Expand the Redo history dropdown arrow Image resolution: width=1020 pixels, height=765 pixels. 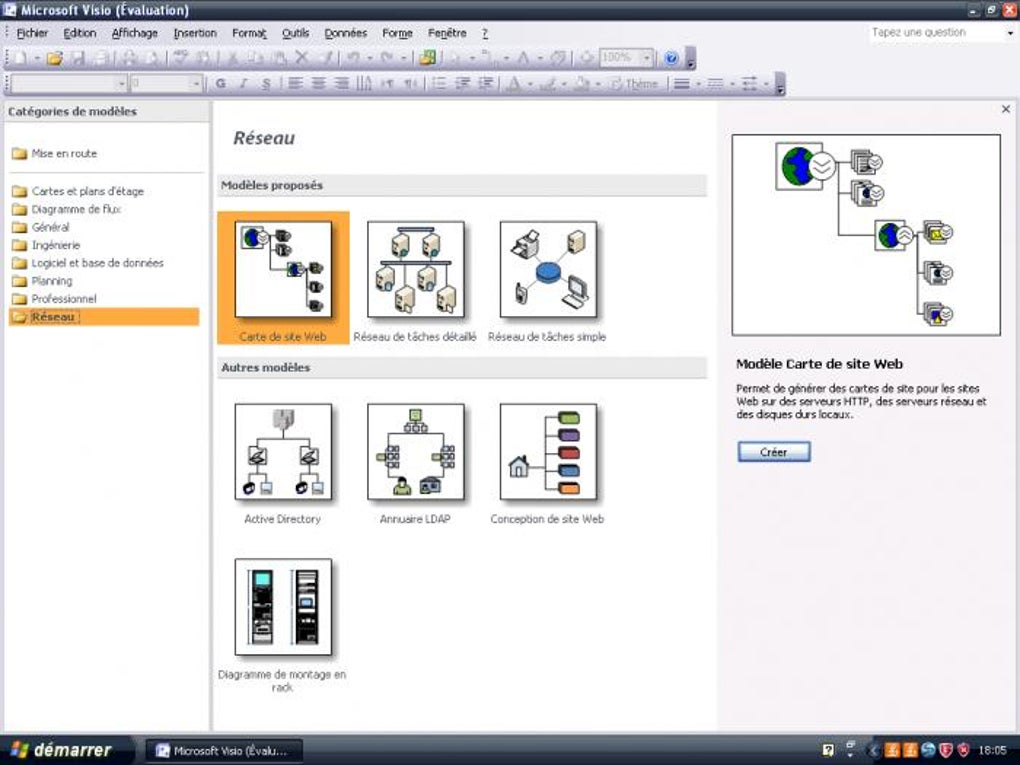coord(403,59)
